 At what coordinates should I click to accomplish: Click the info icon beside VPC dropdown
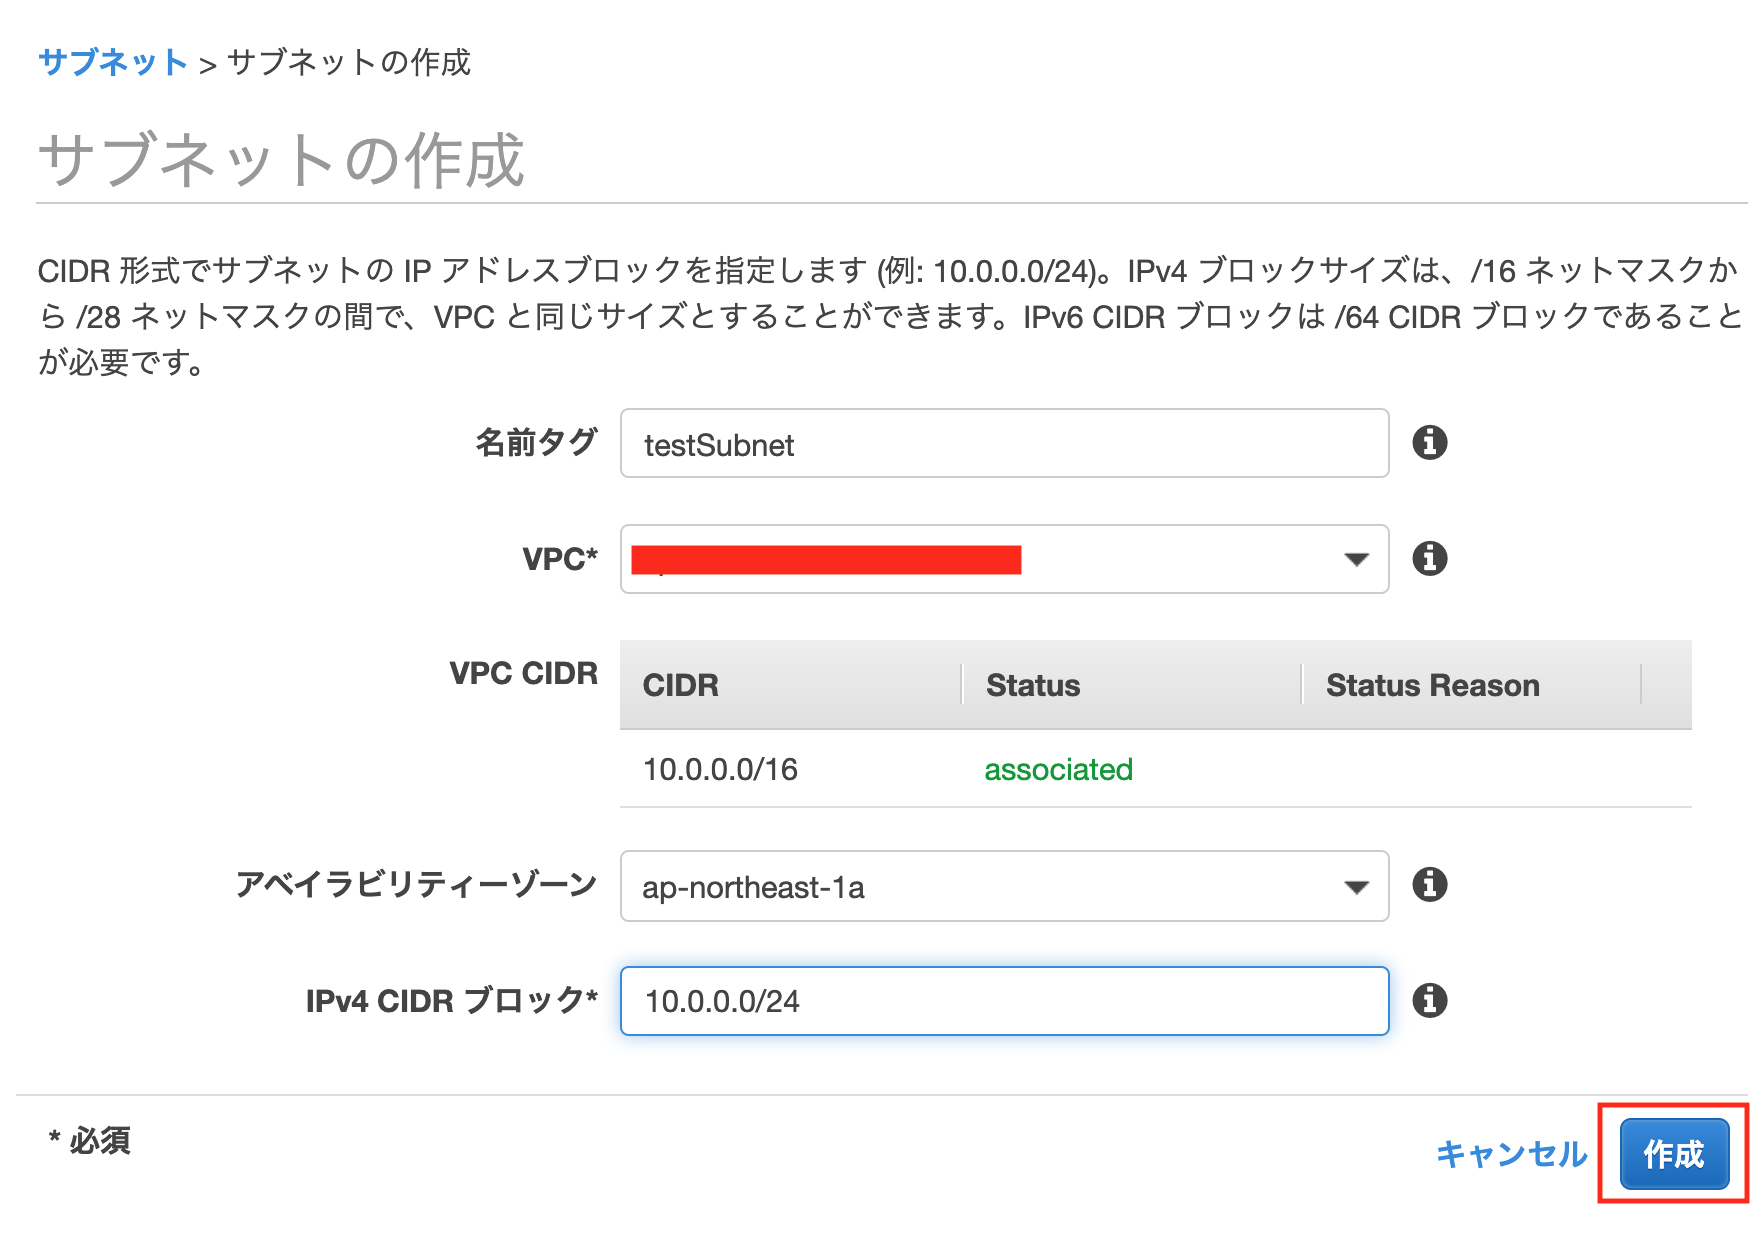(1429, 558)
